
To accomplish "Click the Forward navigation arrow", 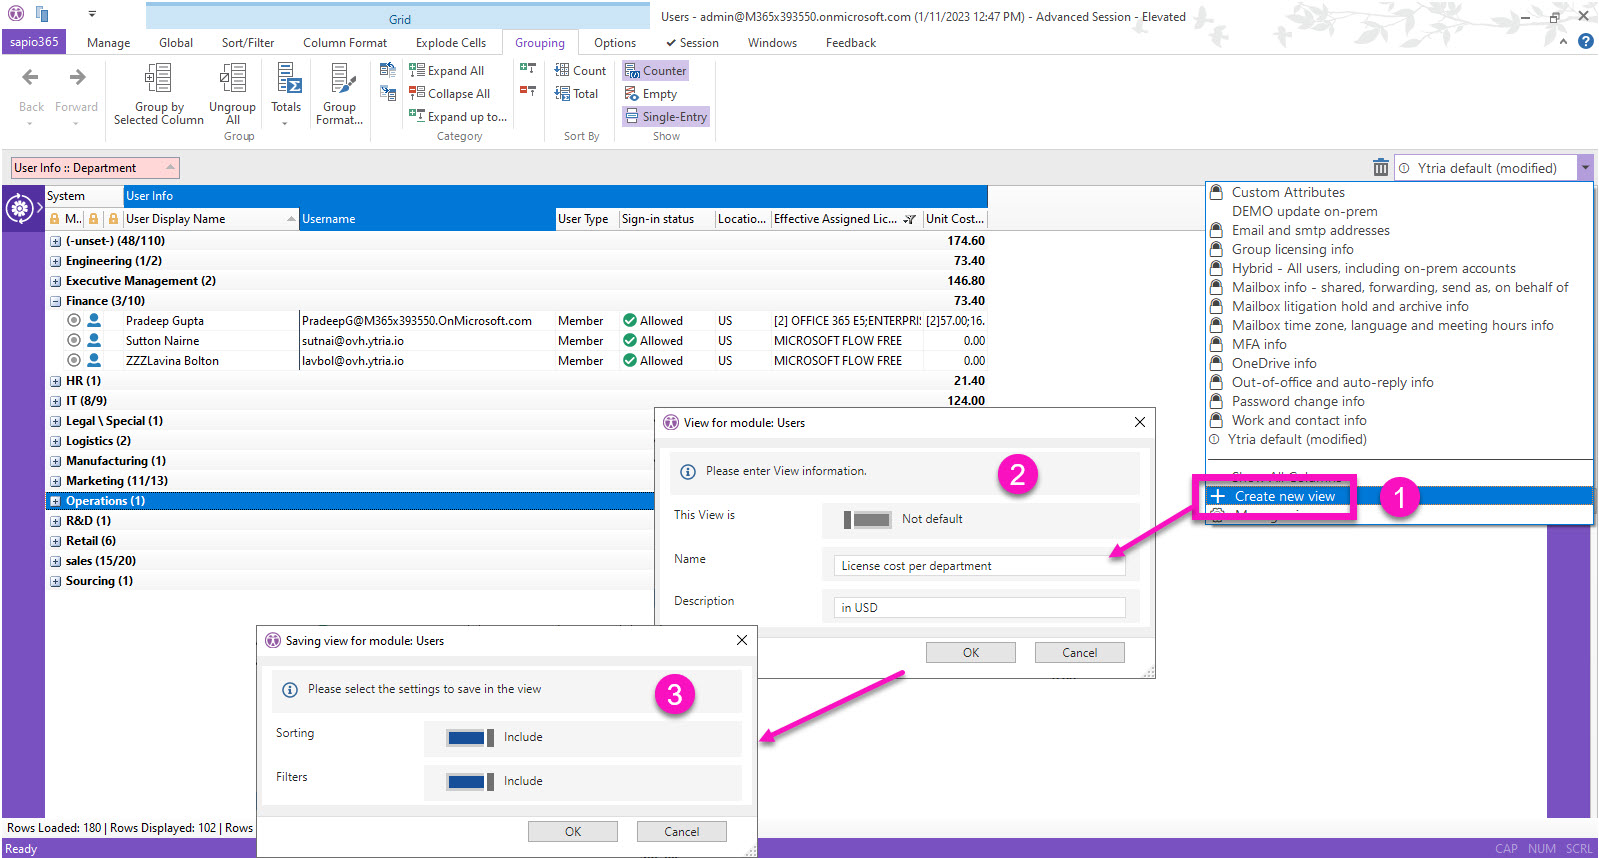I will [77, 77].
